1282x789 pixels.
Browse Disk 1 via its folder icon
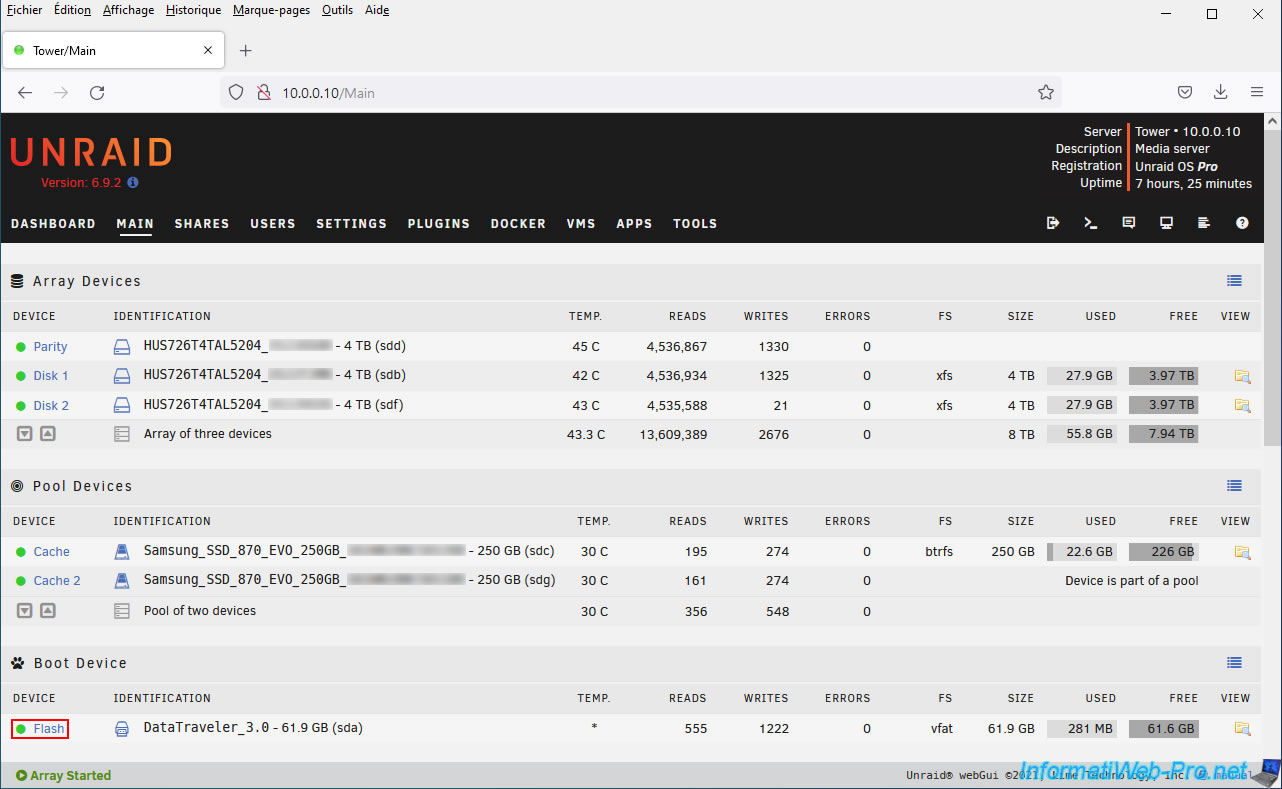[x=1242, y=377]
